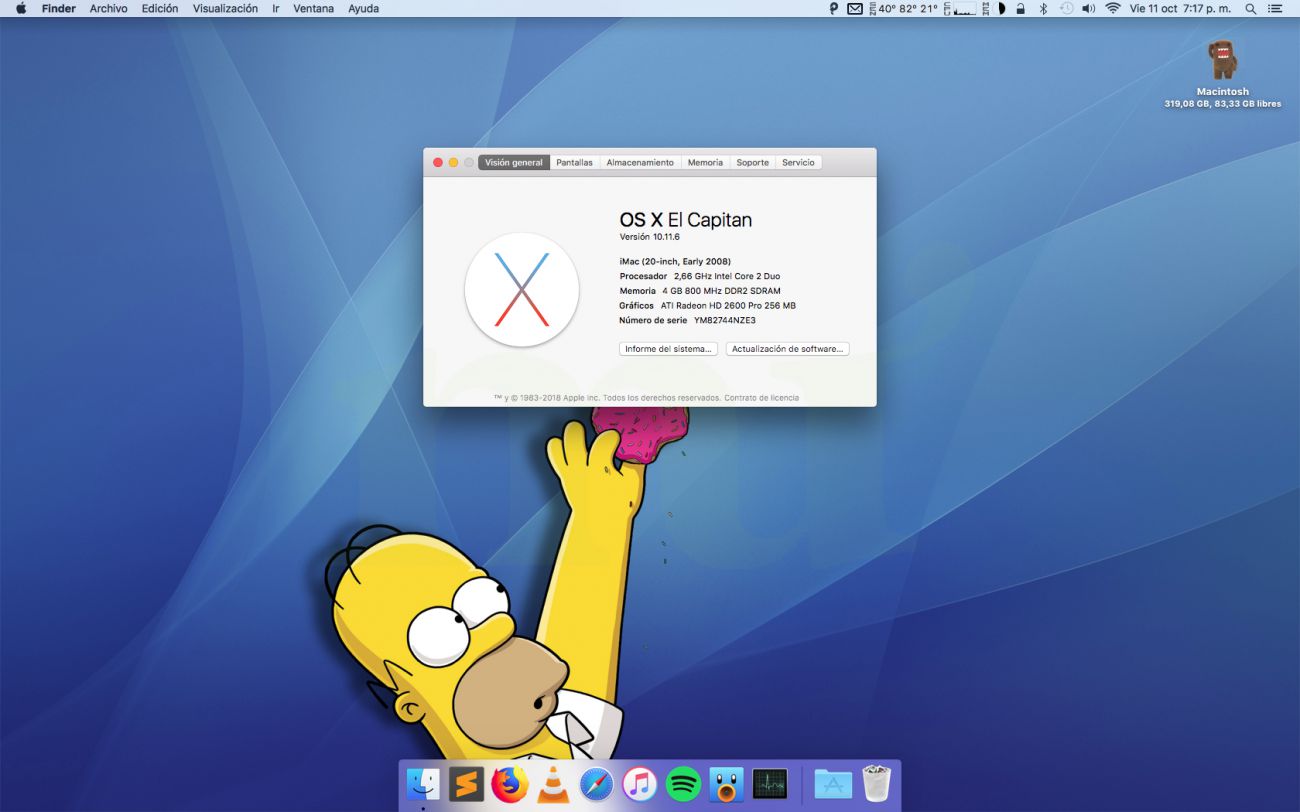Launch Safari from the dock

[596, 785]
